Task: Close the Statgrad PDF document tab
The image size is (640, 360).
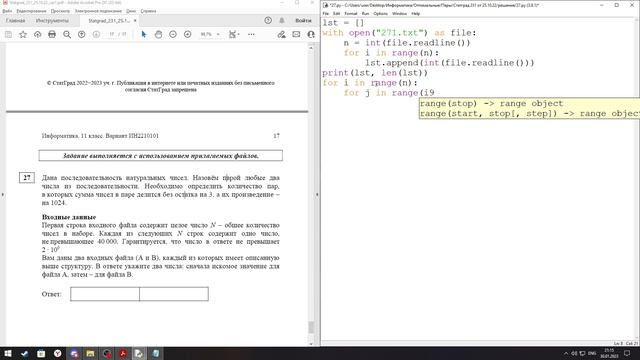Action: pyautogui.click(x=135, y=20)
